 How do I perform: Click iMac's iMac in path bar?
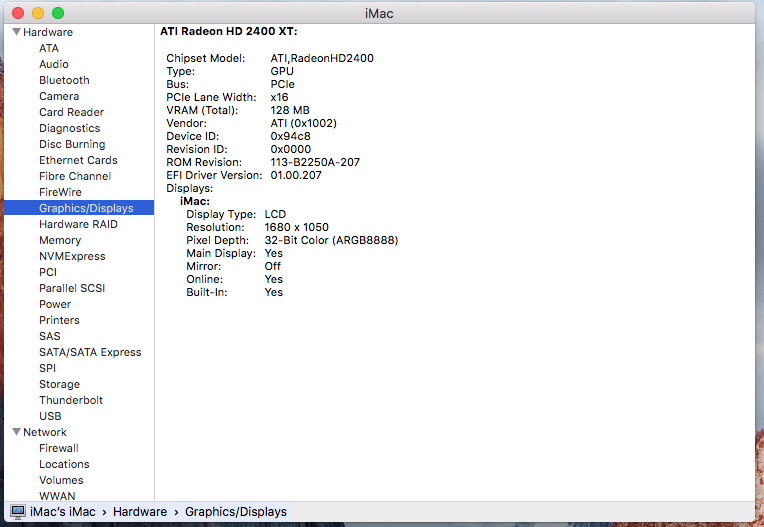tap(63, 512)
